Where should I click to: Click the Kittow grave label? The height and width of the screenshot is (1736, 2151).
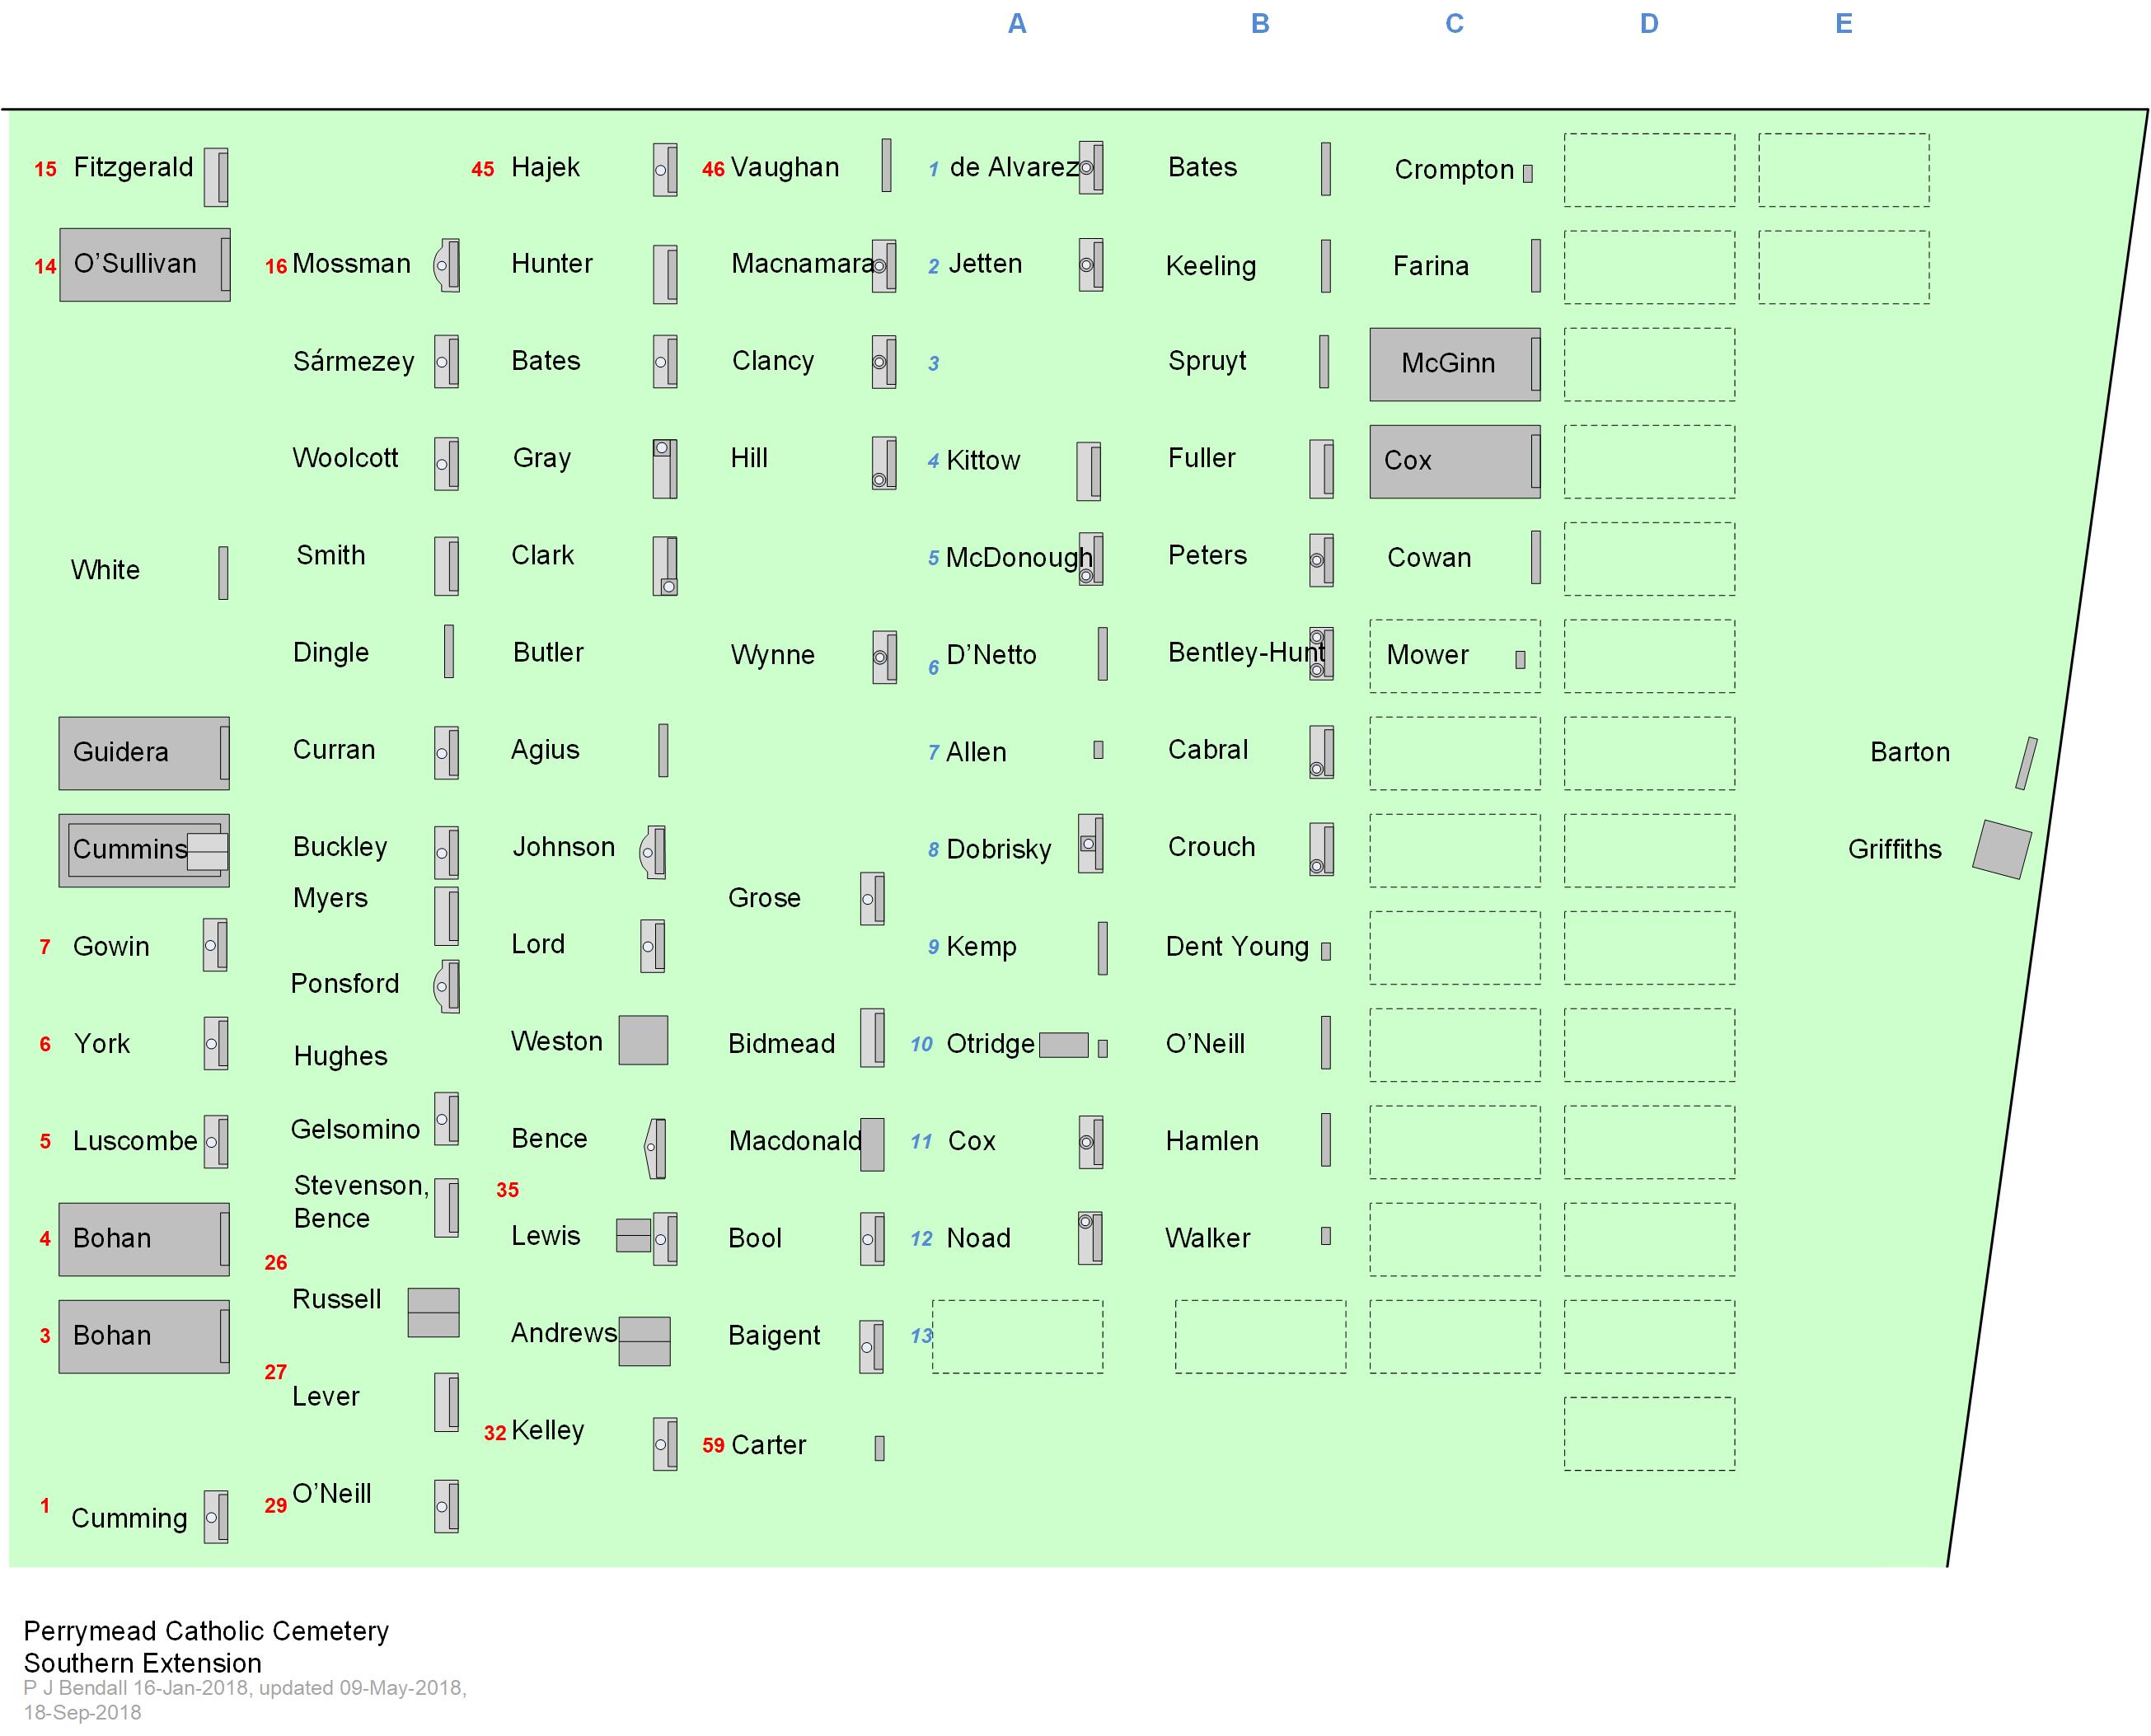pos(983,460)
